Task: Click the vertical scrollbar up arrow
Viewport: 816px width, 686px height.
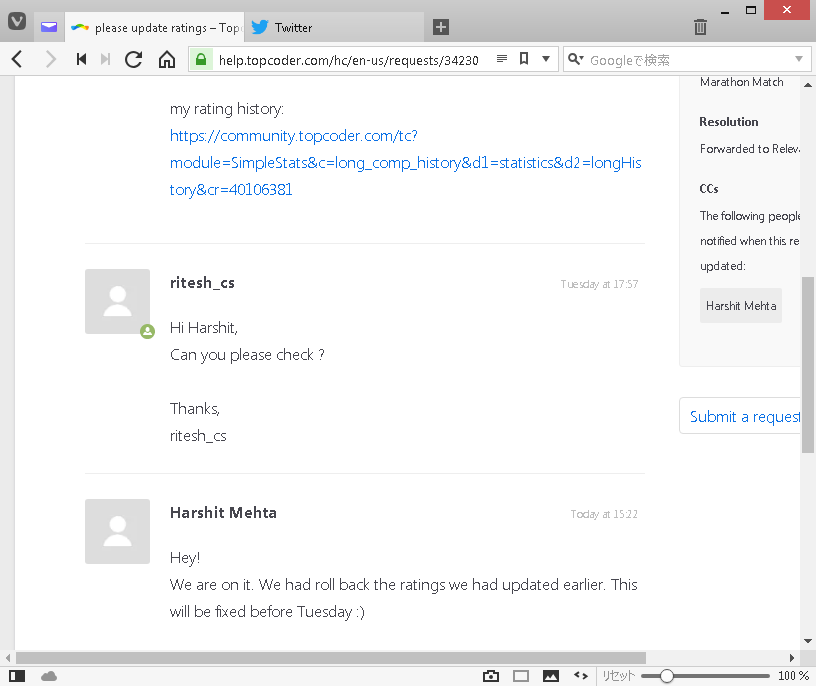Action: 808,84
